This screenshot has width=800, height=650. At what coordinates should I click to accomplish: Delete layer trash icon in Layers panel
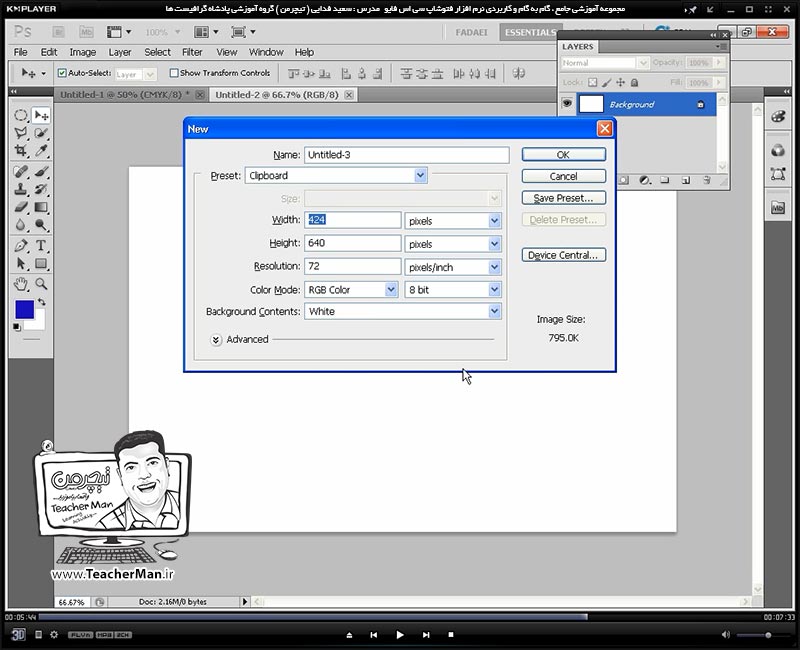click(x=707, y=180)
